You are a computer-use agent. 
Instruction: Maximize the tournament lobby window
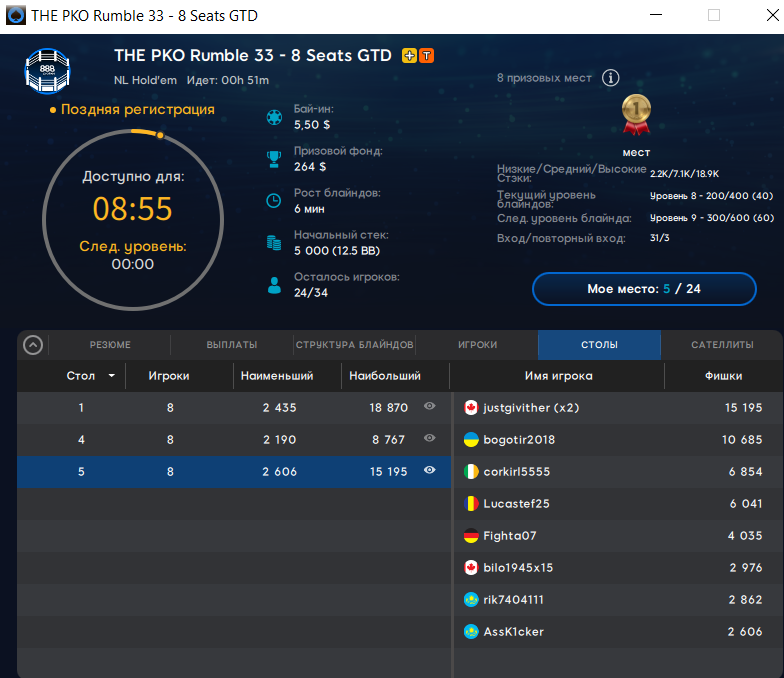click(714, 15)
